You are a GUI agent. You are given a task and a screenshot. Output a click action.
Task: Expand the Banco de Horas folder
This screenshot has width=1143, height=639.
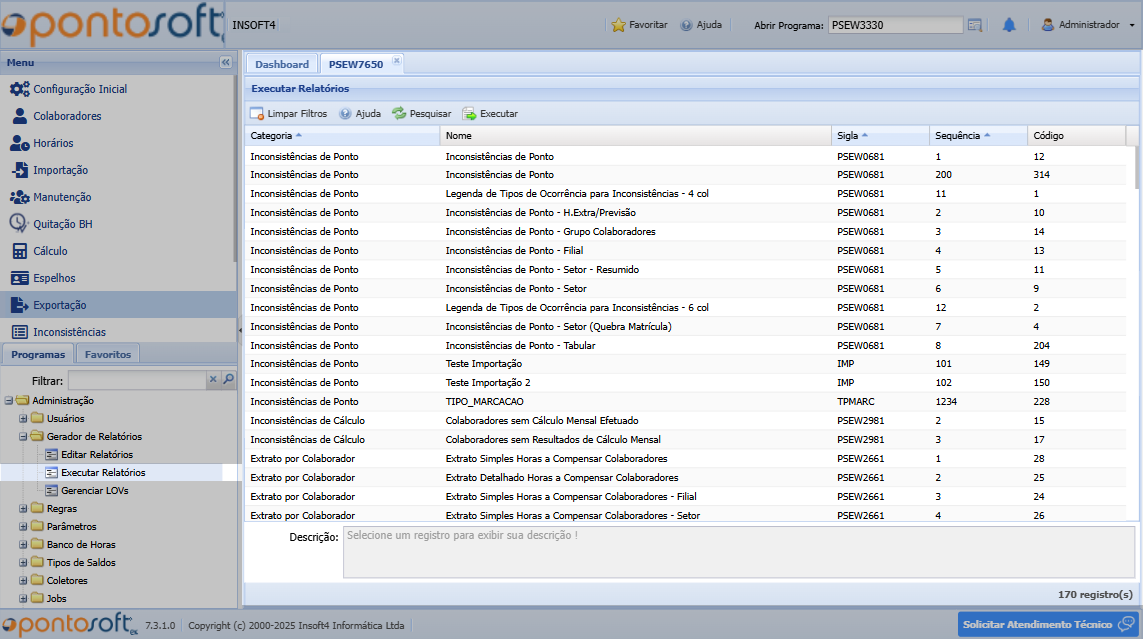coord(24,545)
